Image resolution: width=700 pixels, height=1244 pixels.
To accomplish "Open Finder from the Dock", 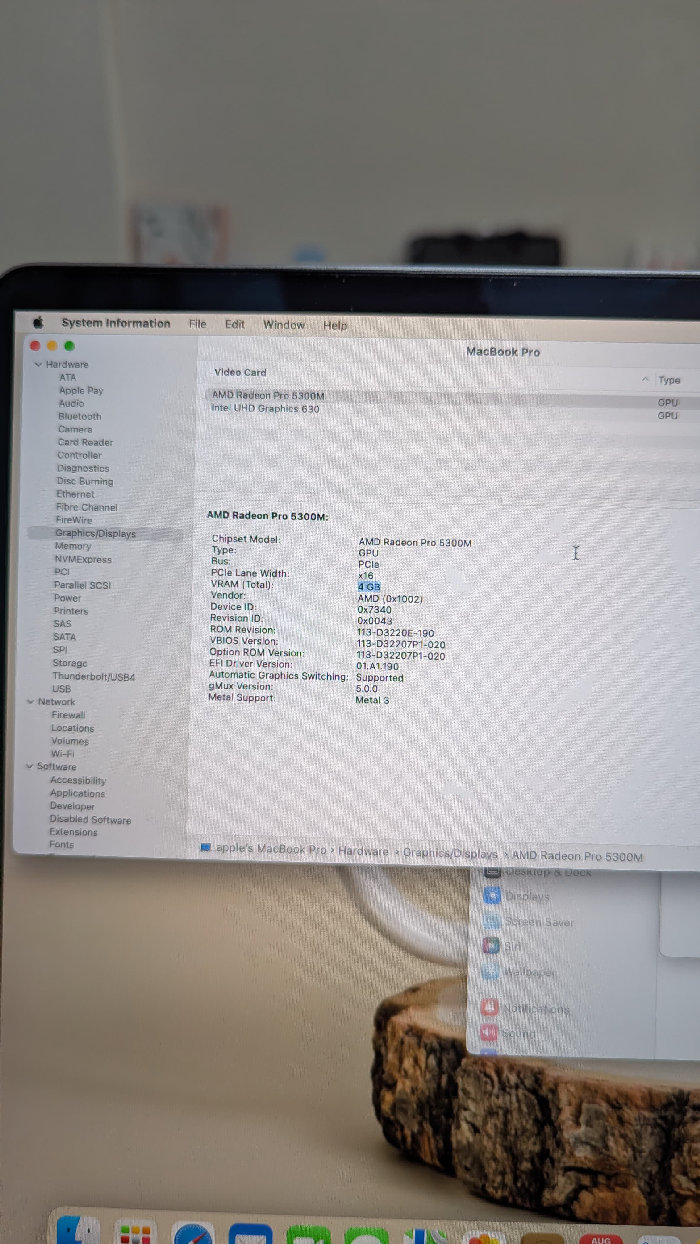I will click(78, 1232).
